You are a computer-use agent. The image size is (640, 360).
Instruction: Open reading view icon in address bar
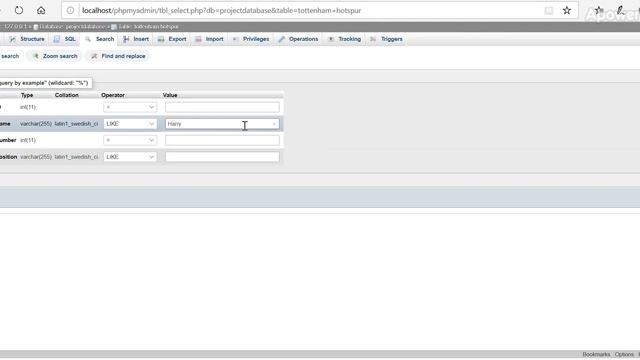point(549,11)
